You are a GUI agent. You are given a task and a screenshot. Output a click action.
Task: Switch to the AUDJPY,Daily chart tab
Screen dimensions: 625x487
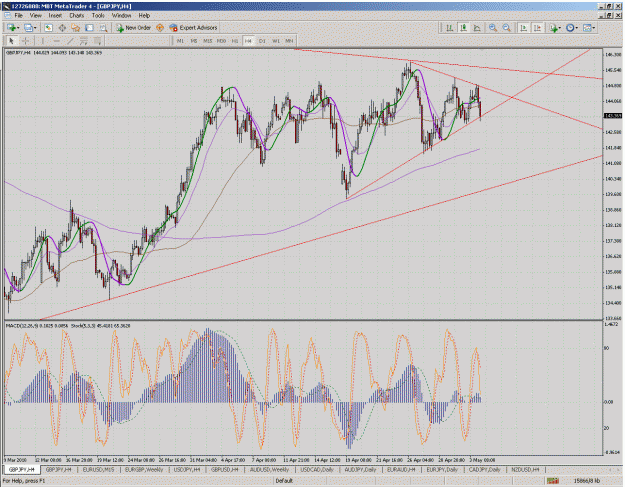pos(360,470)
